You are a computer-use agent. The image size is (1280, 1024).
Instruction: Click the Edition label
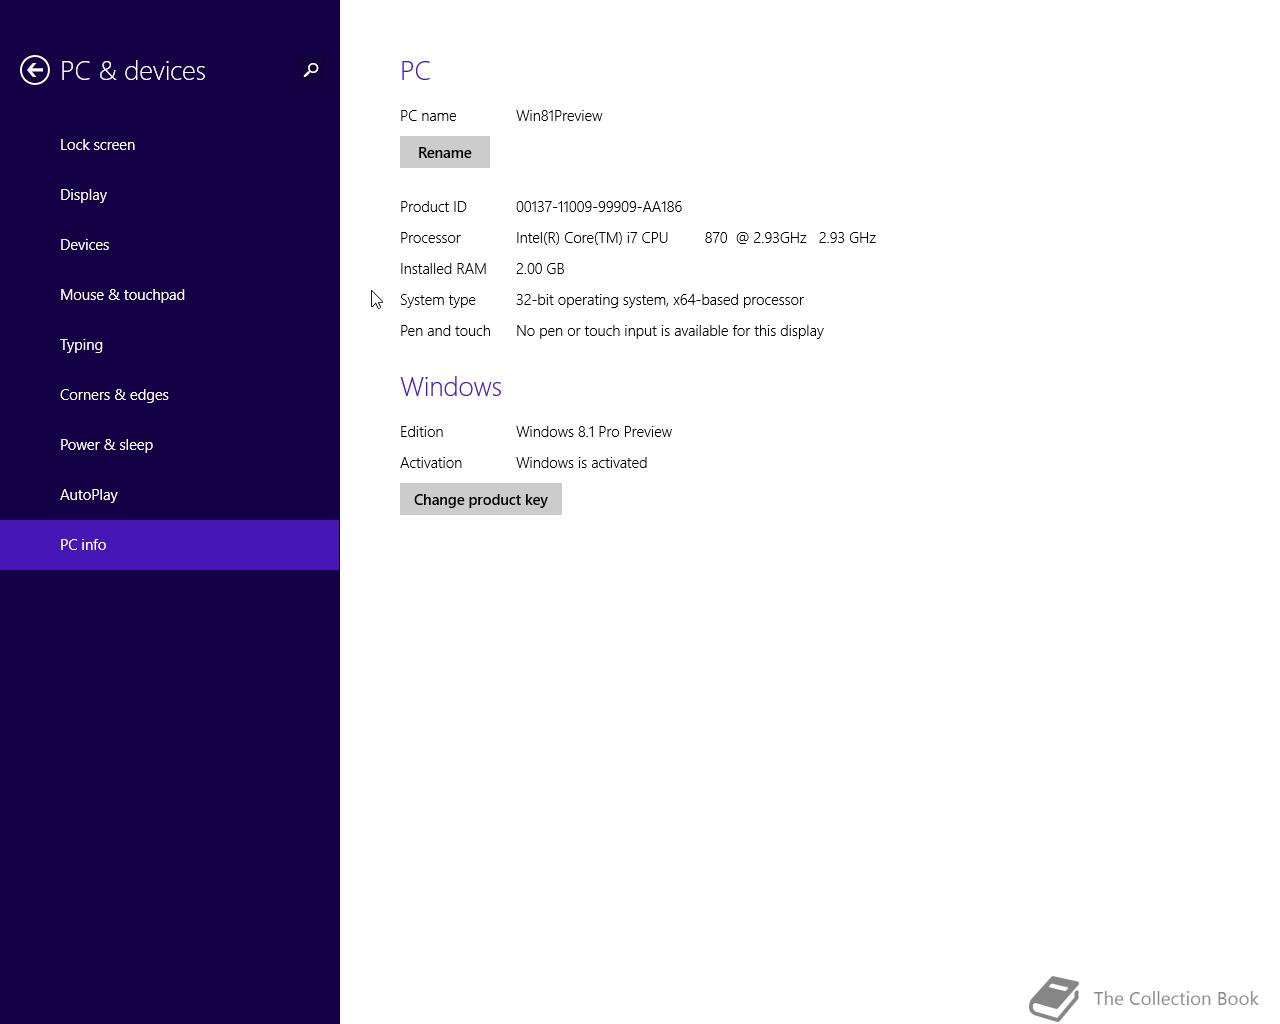[422, 432]
